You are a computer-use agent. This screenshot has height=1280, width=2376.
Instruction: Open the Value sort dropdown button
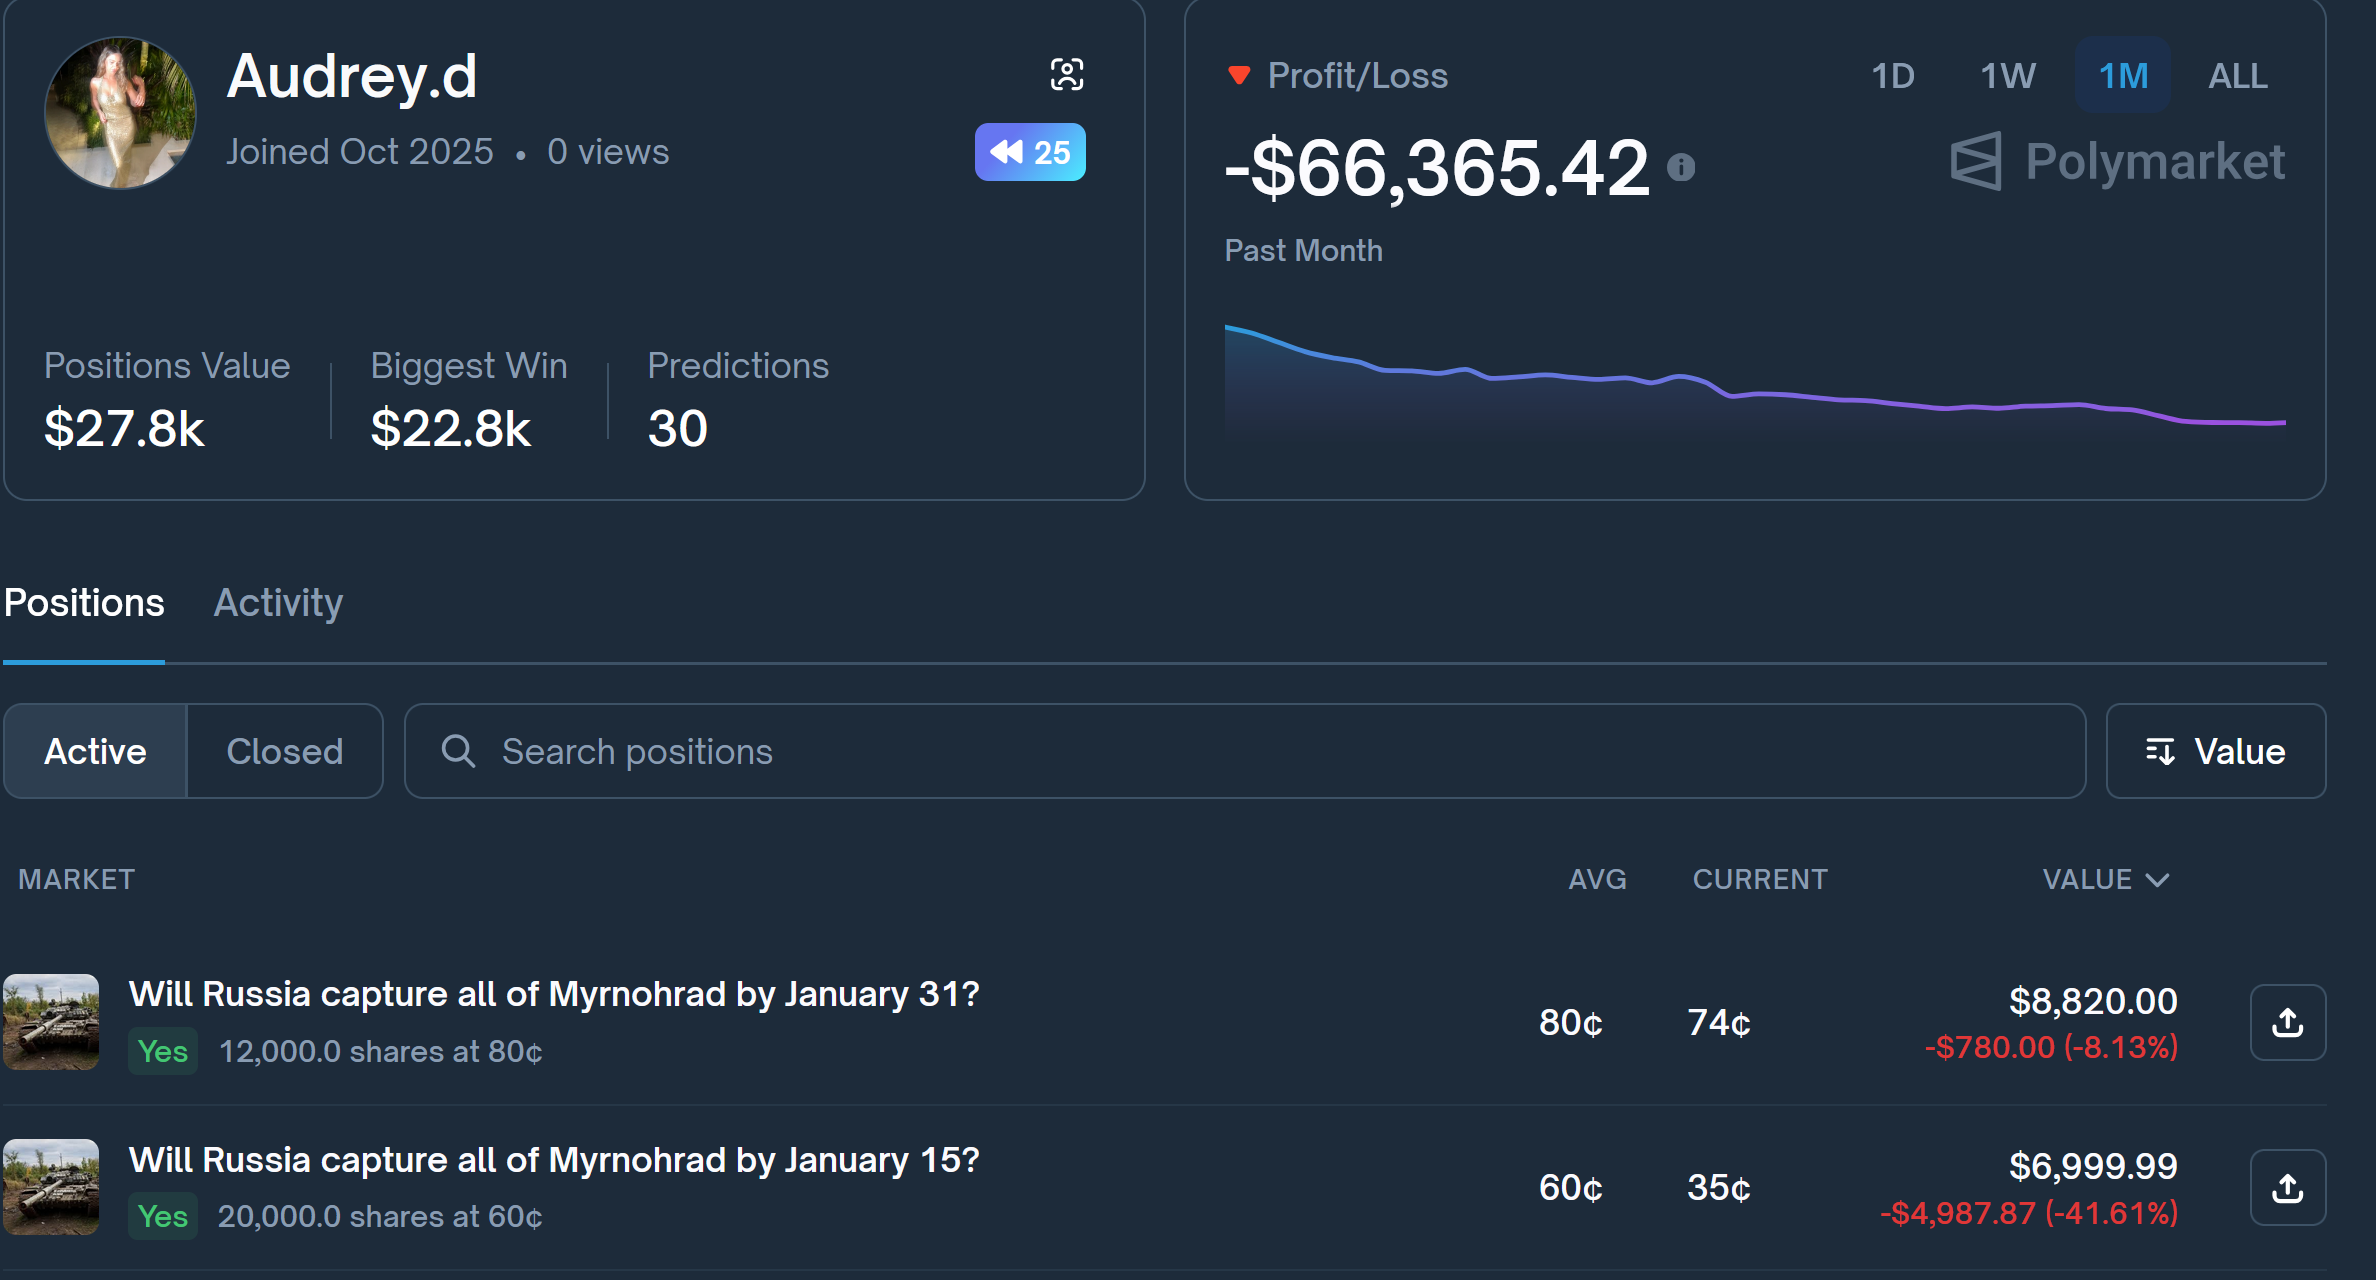2215,751
